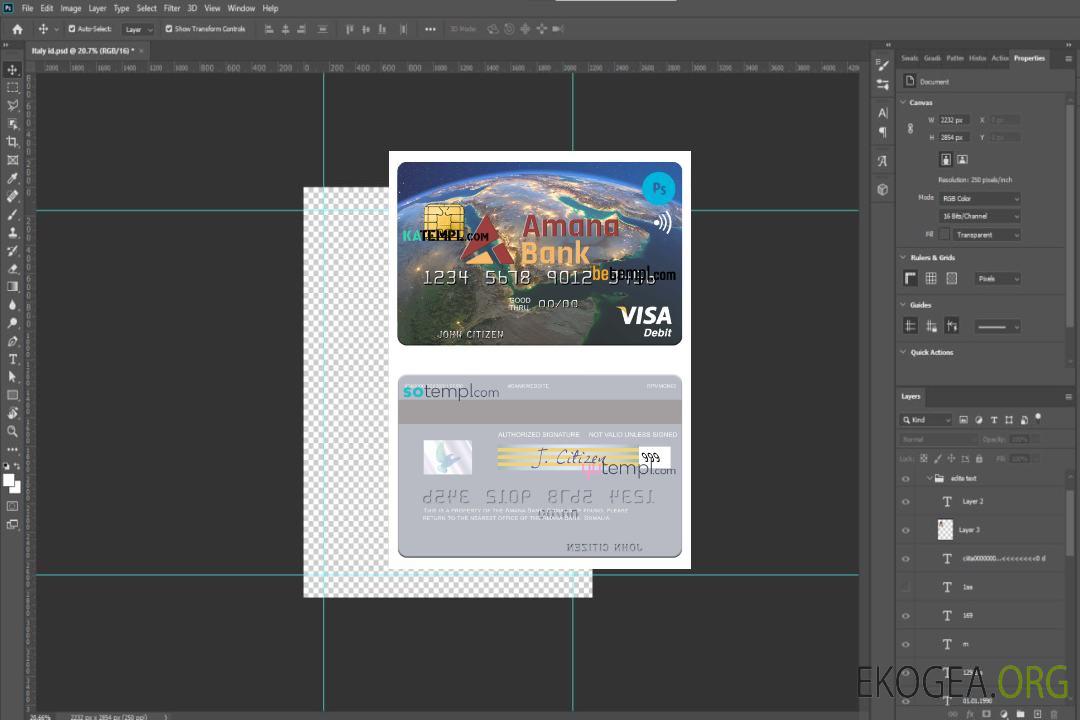Click the canvas fill color swatch
The width and height of the screenshot is (1080, 720).
pyautogui.click(x=944, y=235)
